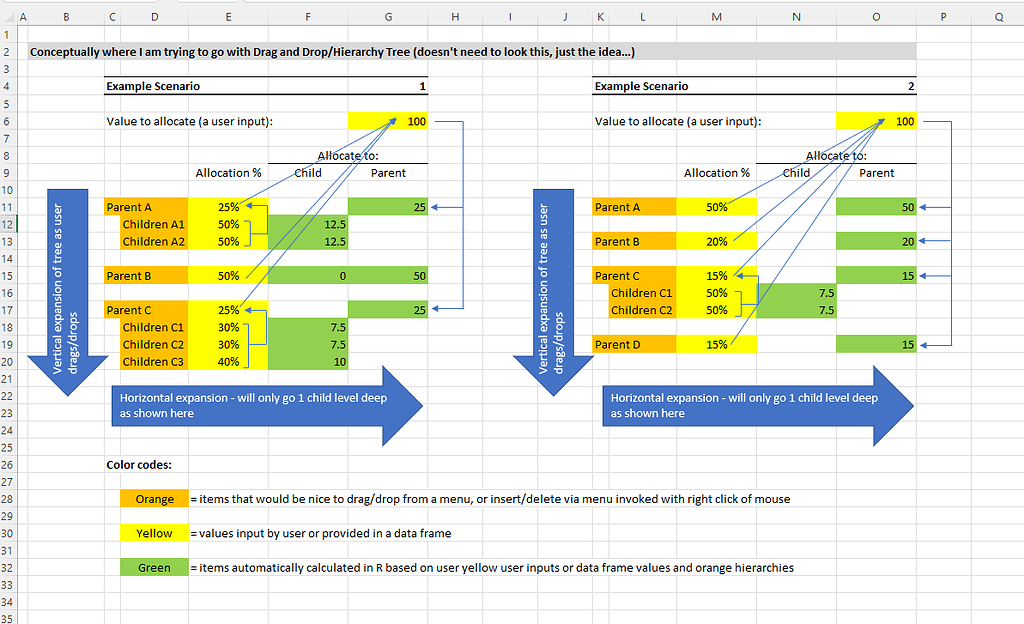Click the 40% yellow cell for Children C3
This screenshot has height=624, width=1024.
coord(230,361)
